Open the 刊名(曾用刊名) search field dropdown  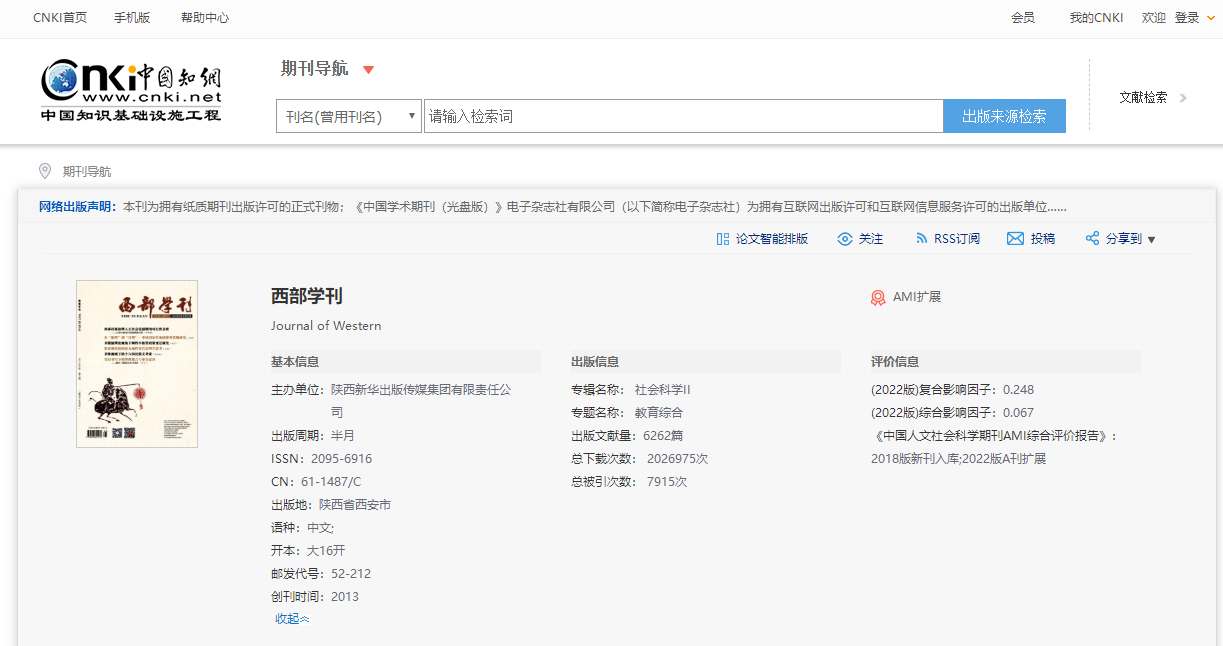[x=349, y=116]
